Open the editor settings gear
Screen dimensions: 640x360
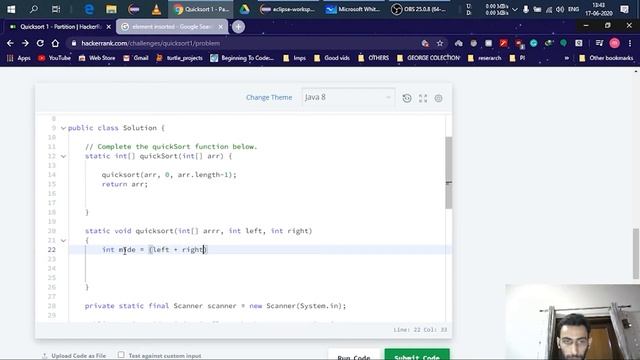[x=438, y=98]
